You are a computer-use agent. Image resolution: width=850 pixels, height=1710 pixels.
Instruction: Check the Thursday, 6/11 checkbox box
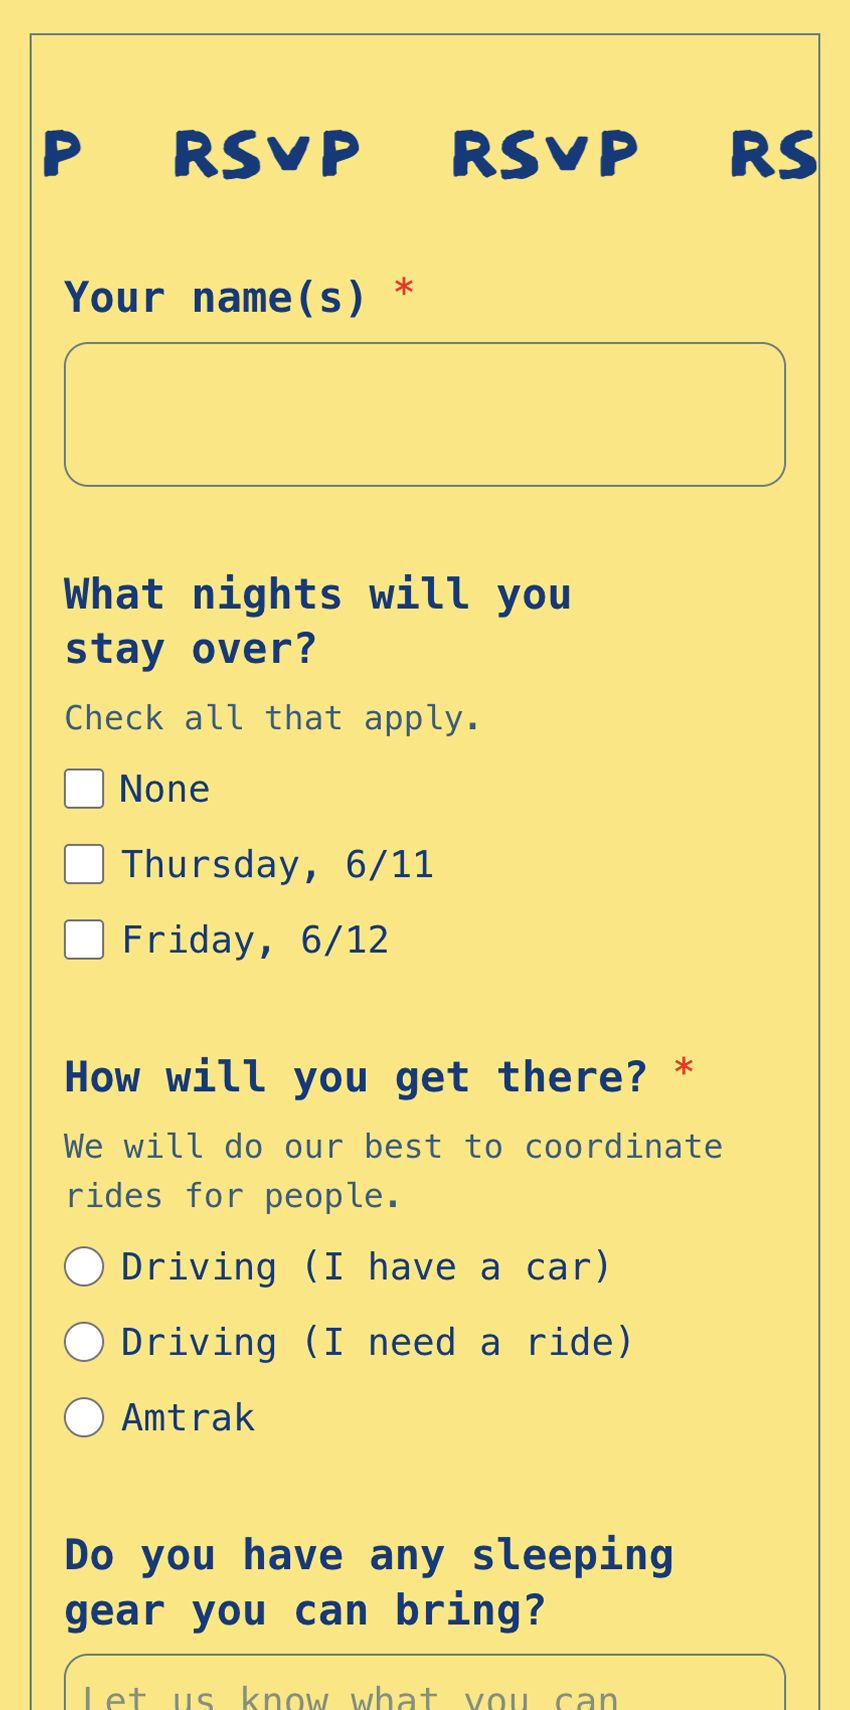[84, 865]
